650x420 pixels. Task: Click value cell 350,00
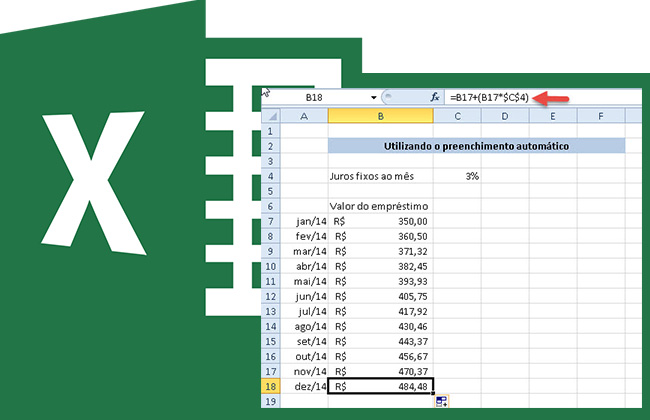coord(381,221)
